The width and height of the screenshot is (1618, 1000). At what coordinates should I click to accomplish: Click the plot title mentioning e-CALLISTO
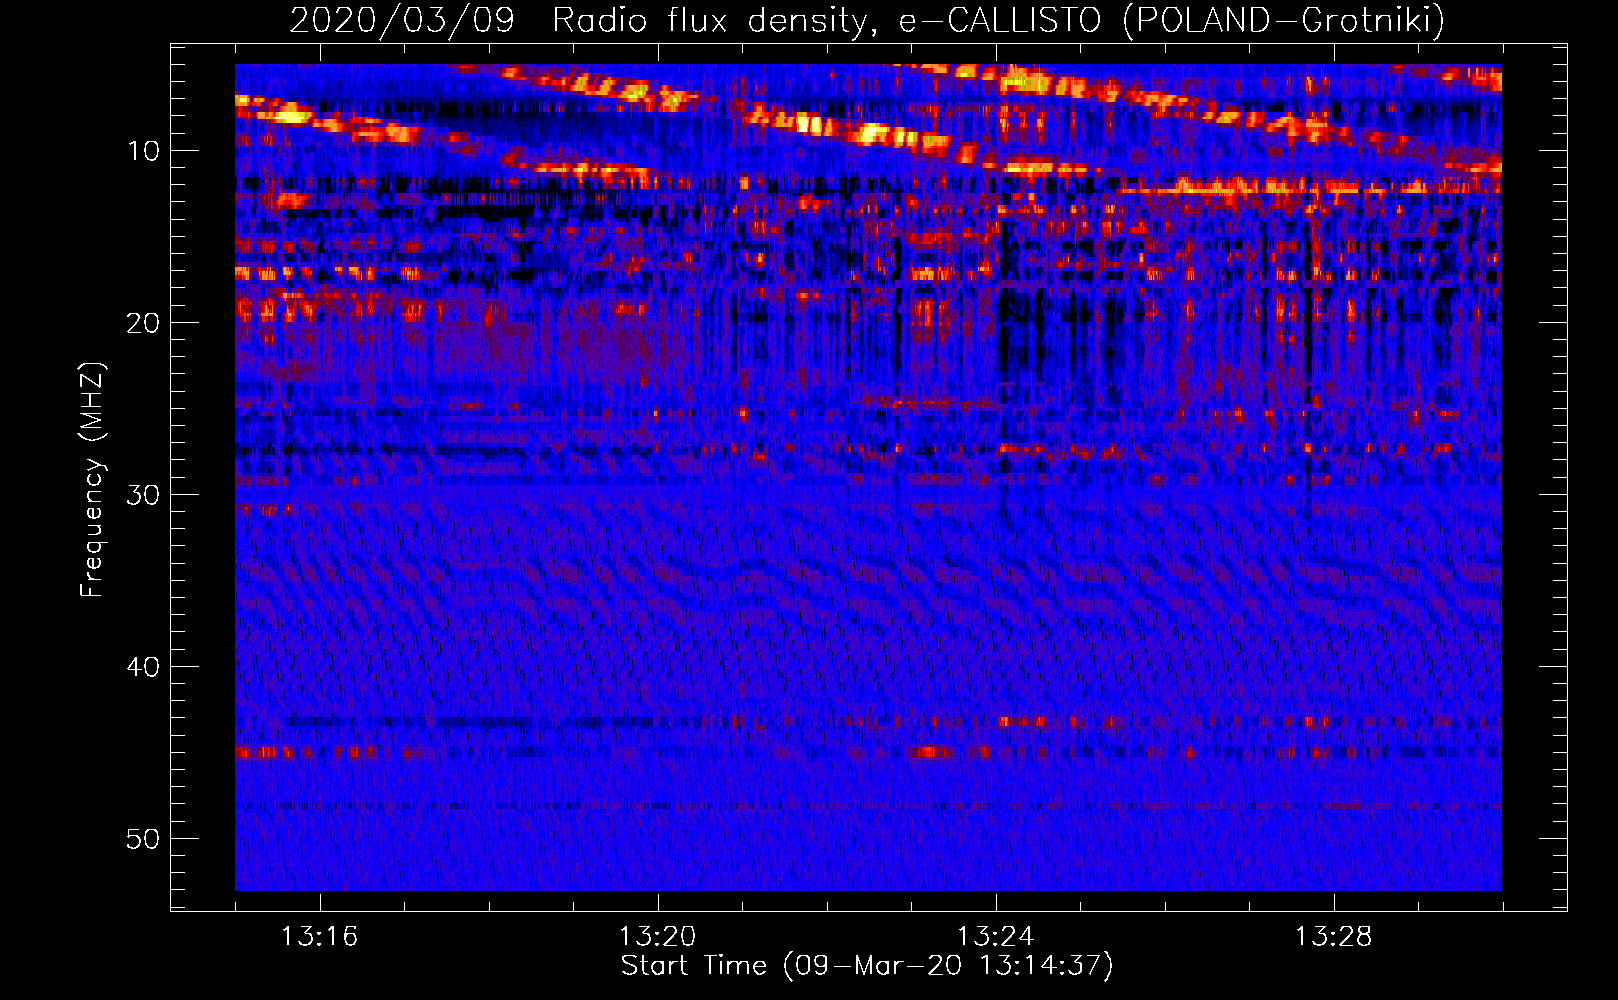[x=867, y=20]
